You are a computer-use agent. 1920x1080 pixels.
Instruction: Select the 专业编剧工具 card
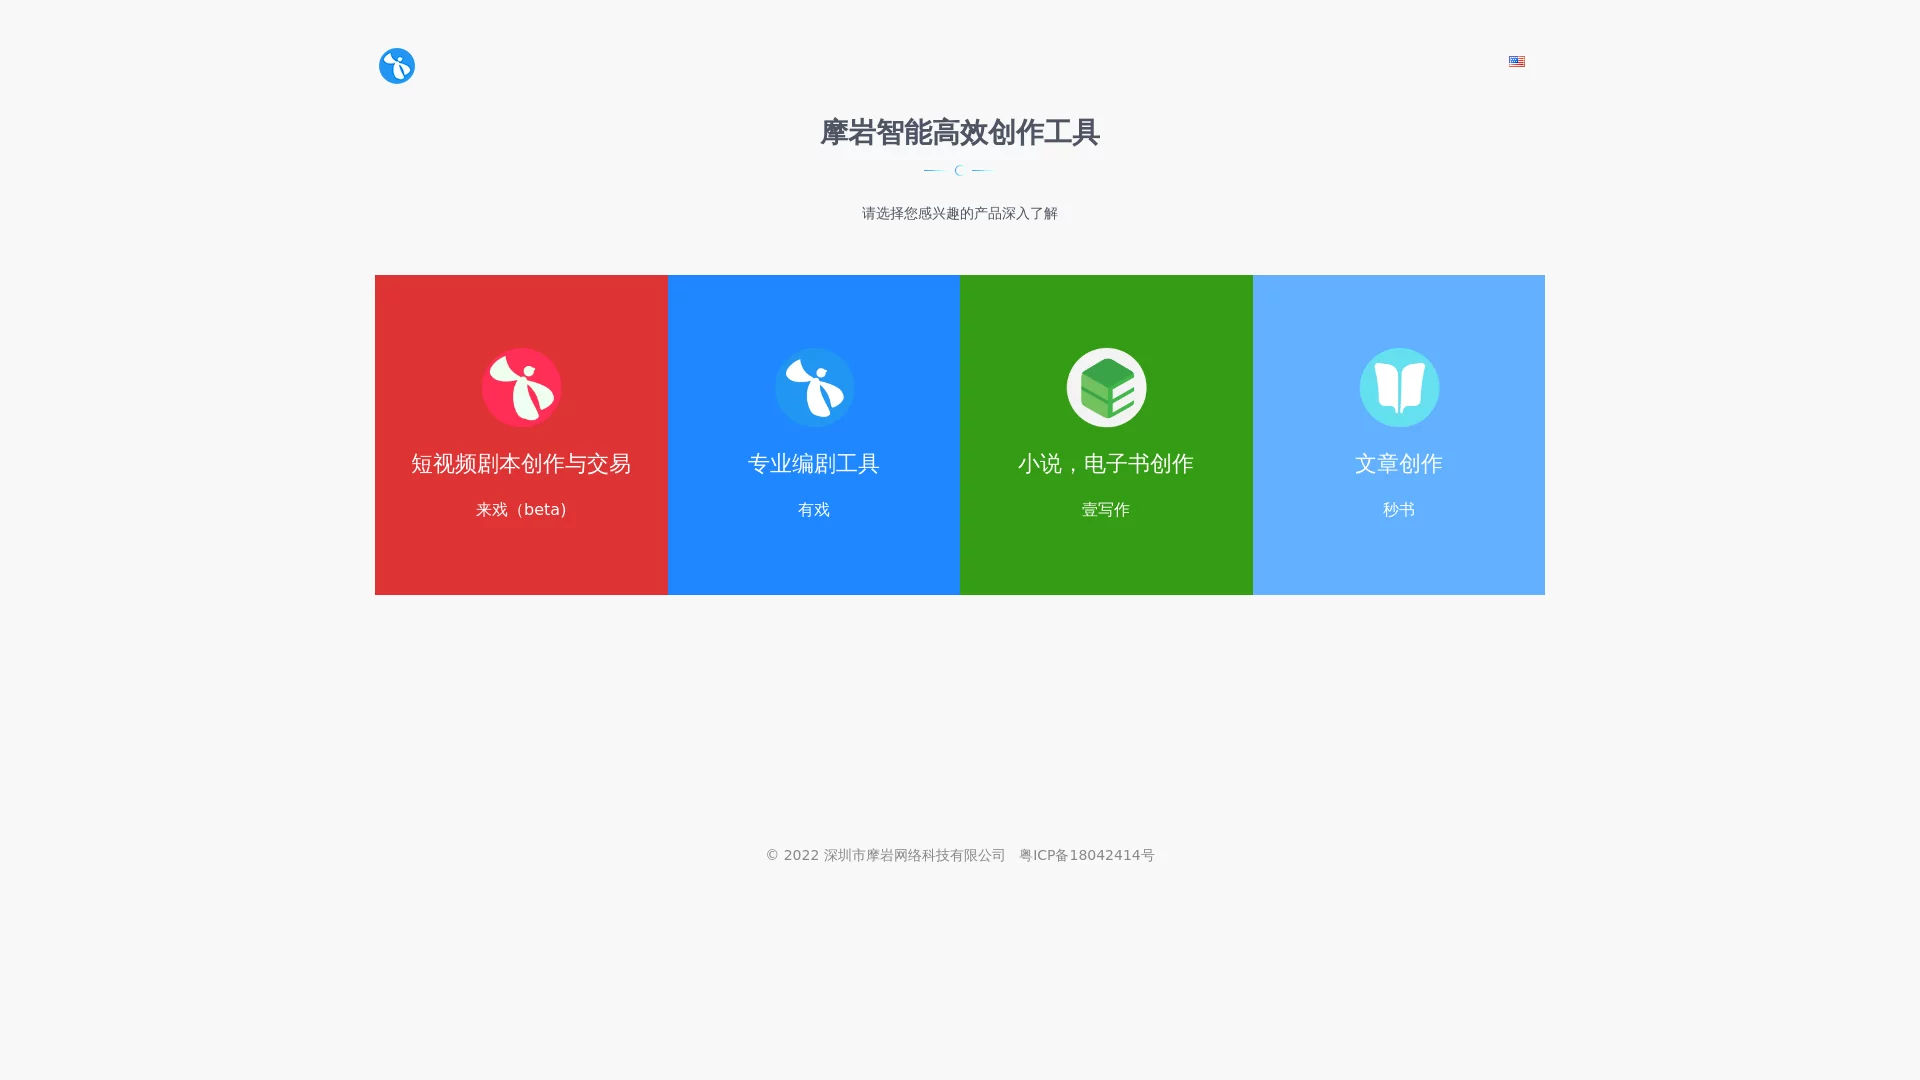[814, 435]
